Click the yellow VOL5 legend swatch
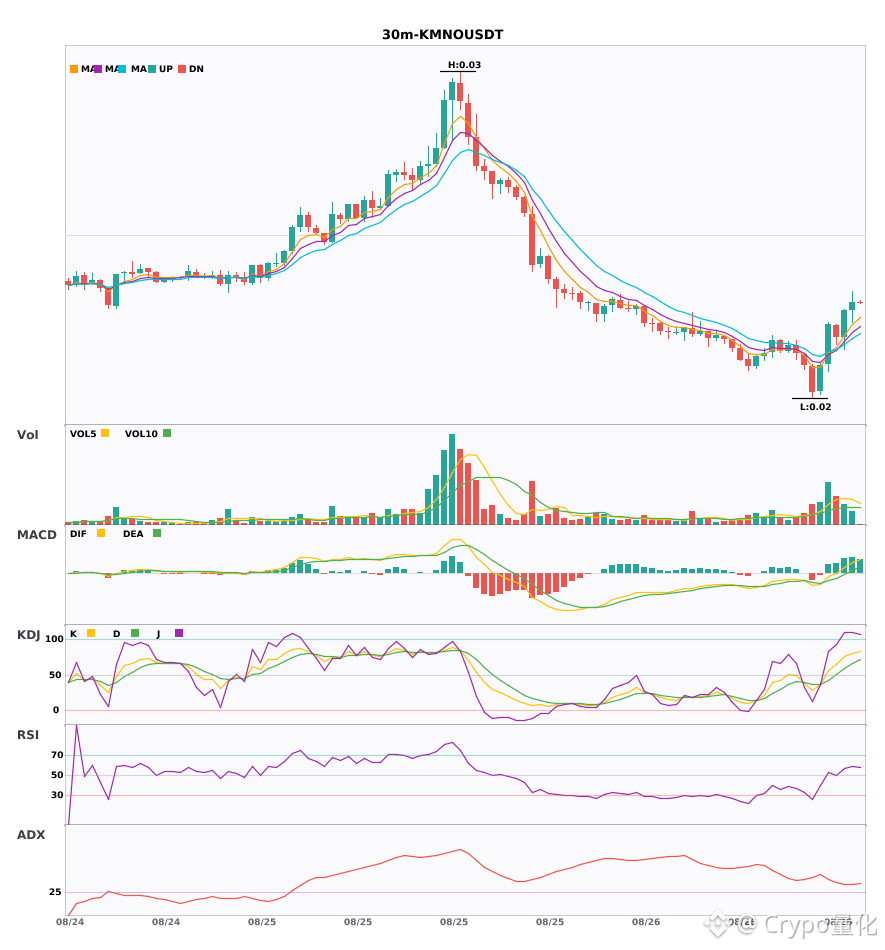 click(105, 433)
